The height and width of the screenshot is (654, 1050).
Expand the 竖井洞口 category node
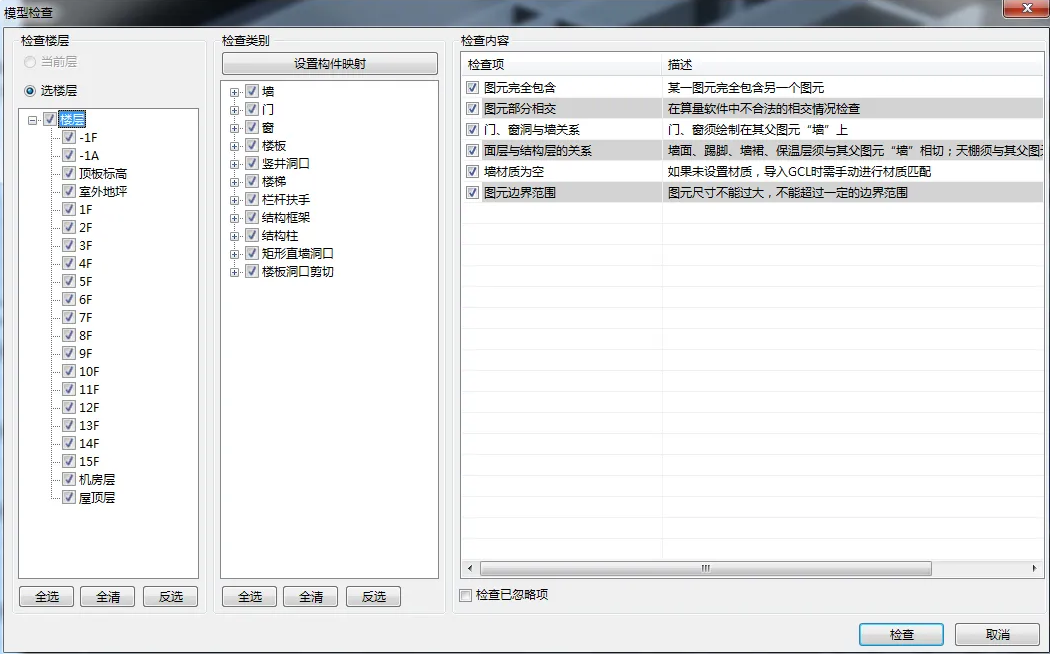point(234,165)
